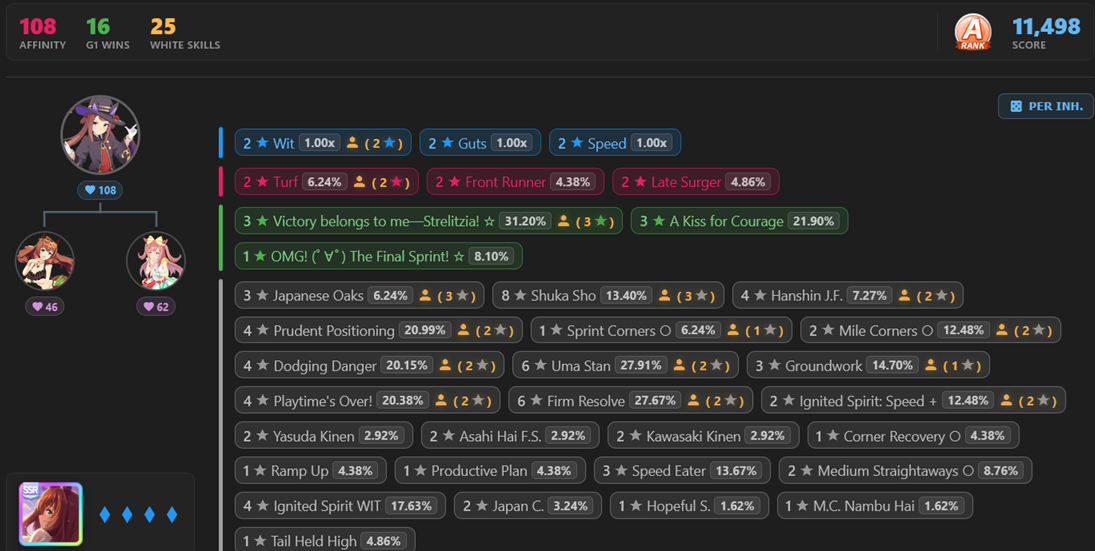Click the A Rank badge icon
1095x551 pixels.
[x=972, y=32]
